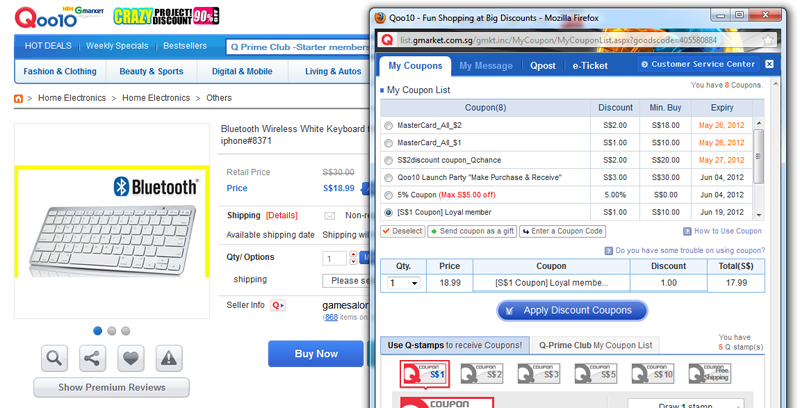Go home via breadcrumb house icon

19,98
